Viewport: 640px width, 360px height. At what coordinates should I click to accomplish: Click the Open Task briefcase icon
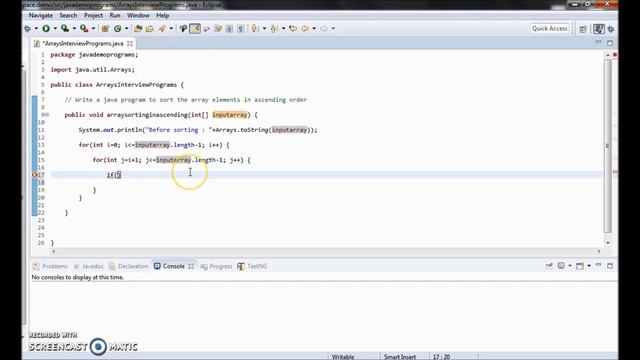point(149,29)
